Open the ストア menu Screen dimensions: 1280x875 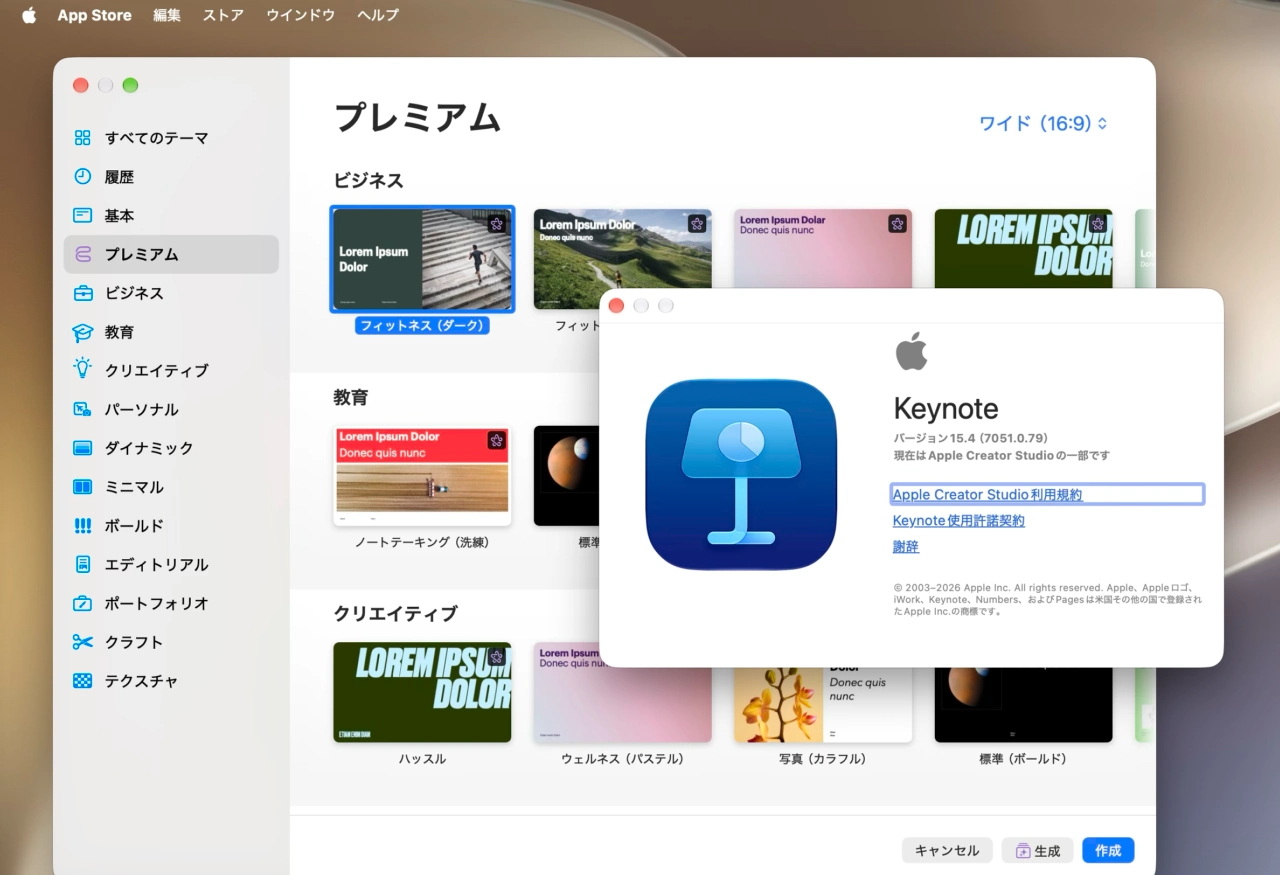click(223, 15)
